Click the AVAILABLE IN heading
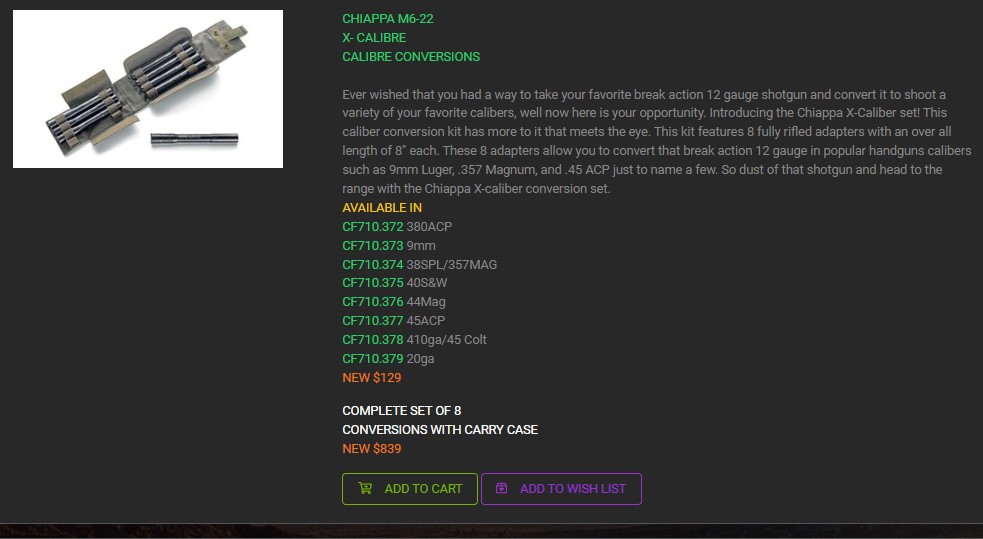The width and height of the screenshot is (983, 539). pos(382,207)
